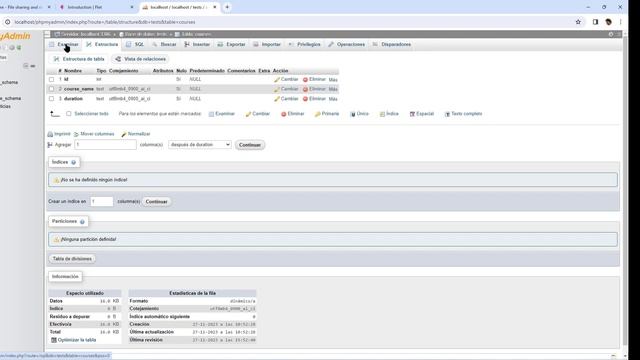
Task: Click the Tabla de divisiones button
Action: click(x=72, y=259)
